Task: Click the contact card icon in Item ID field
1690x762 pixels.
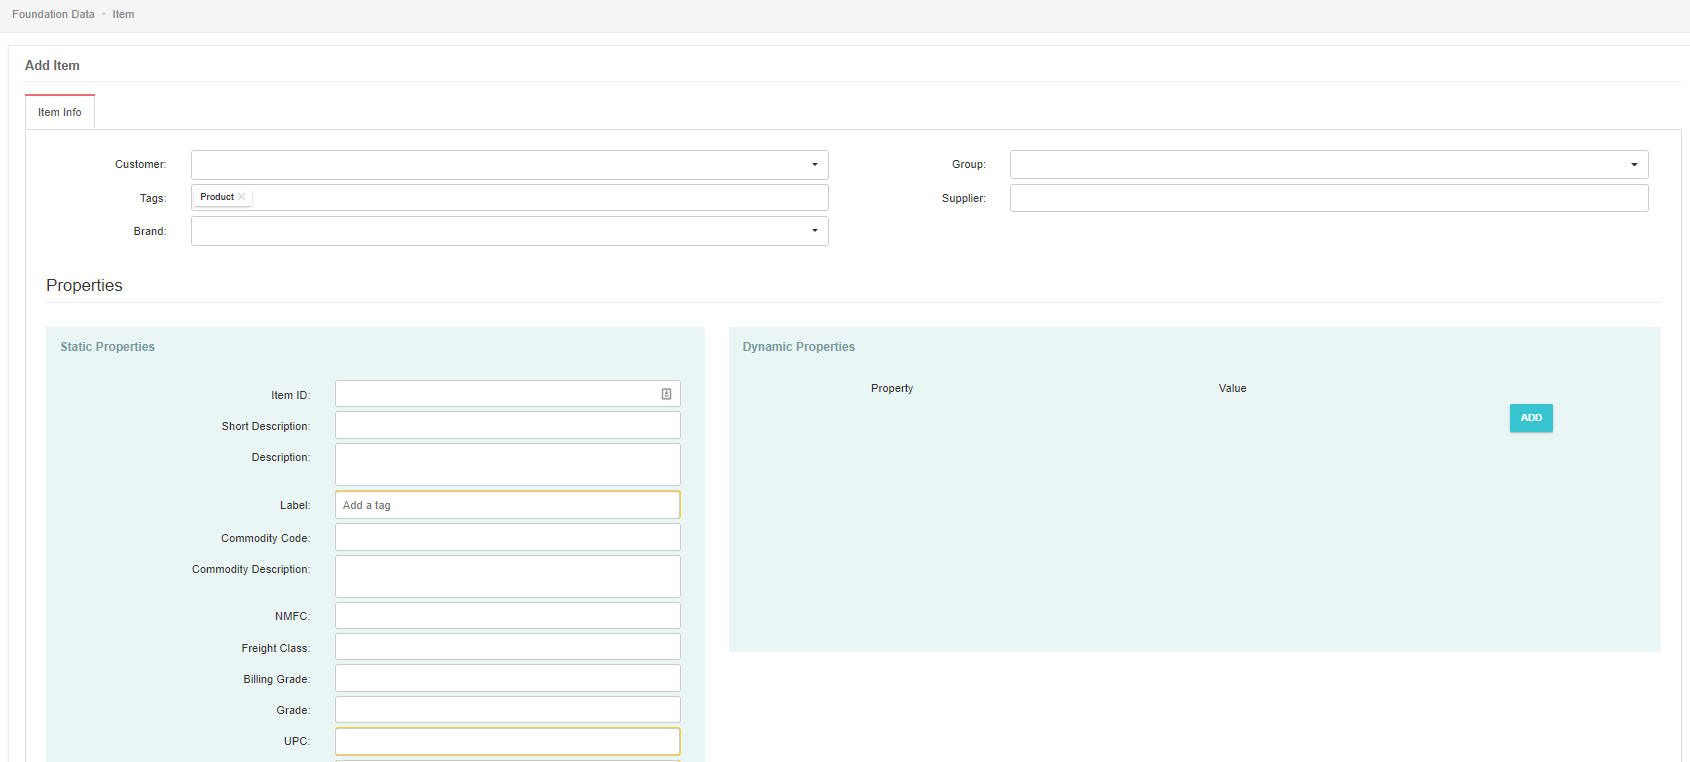Action: click(x=666, y=394)
